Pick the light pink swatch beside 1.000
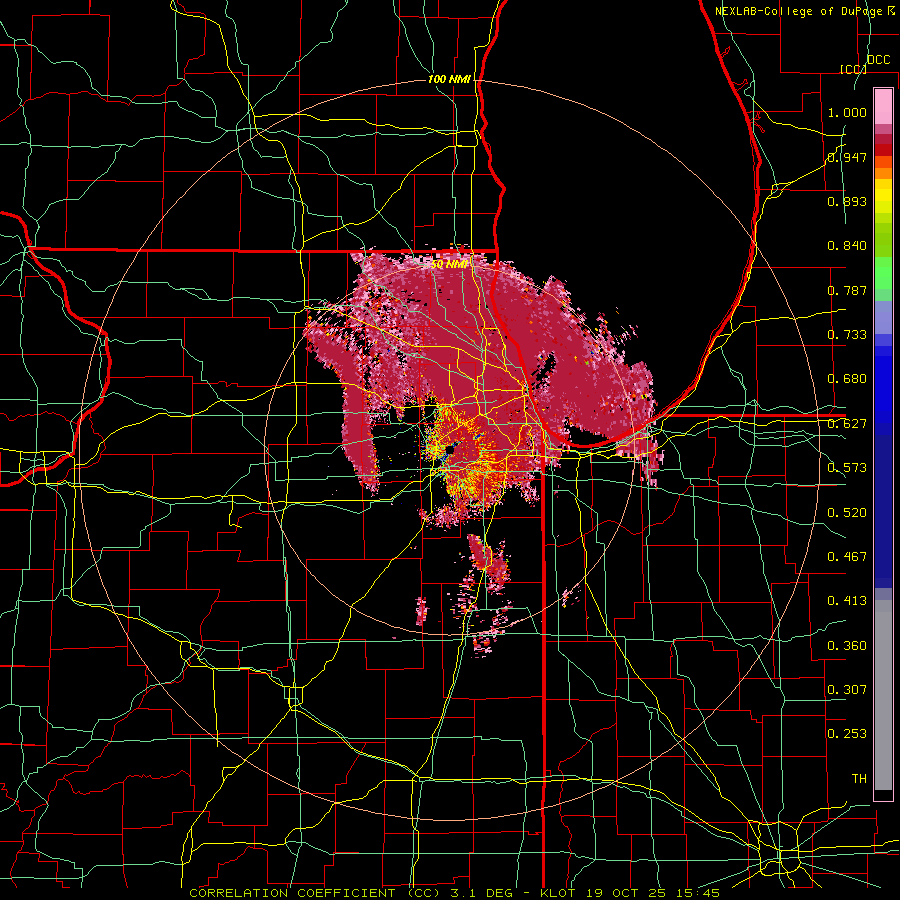The width and height of the screenshot is (900, 900). 883,107
